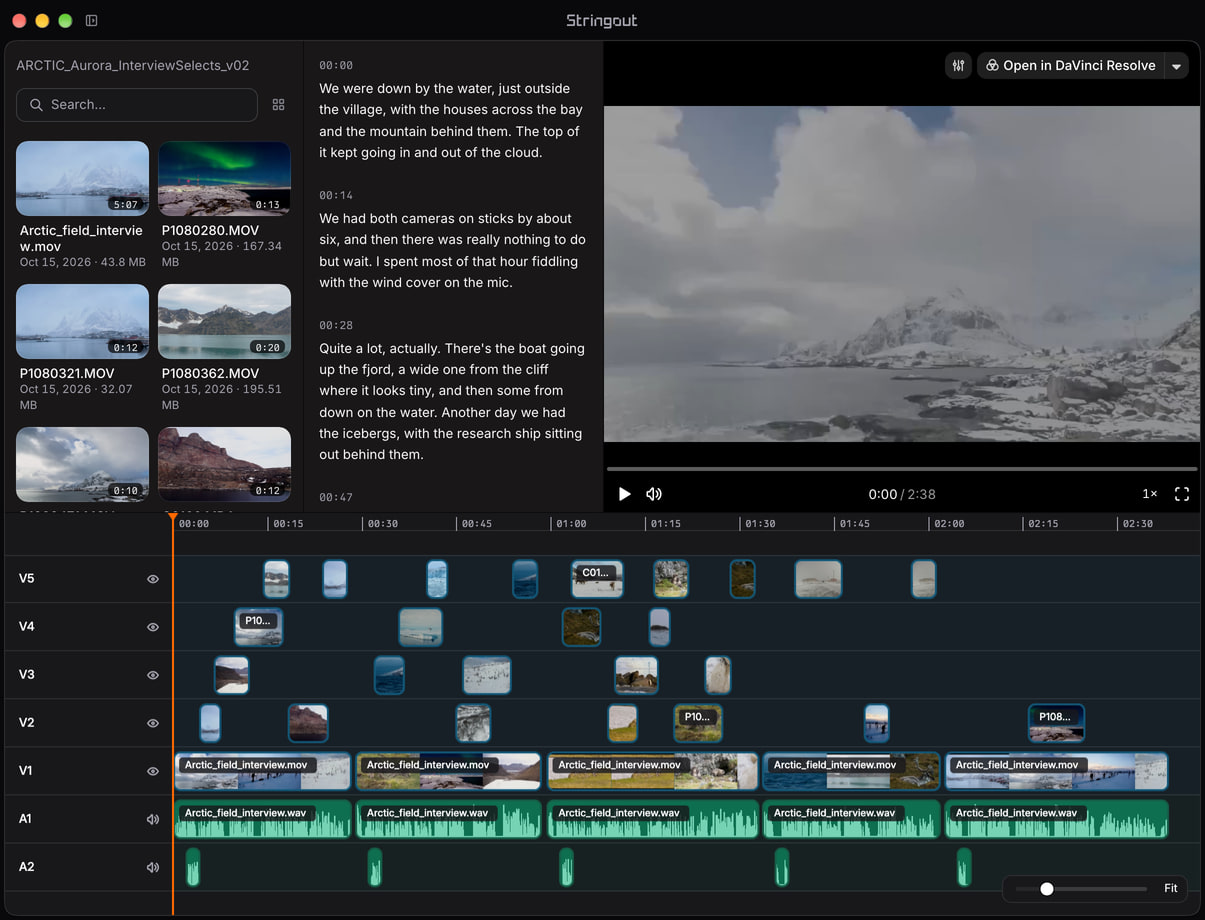This screenshot has height=920, width=1205.
Task: Click the project title ARCTIC_Aurora_InterviewSelects_v02
Action: [x=133, y=65]
